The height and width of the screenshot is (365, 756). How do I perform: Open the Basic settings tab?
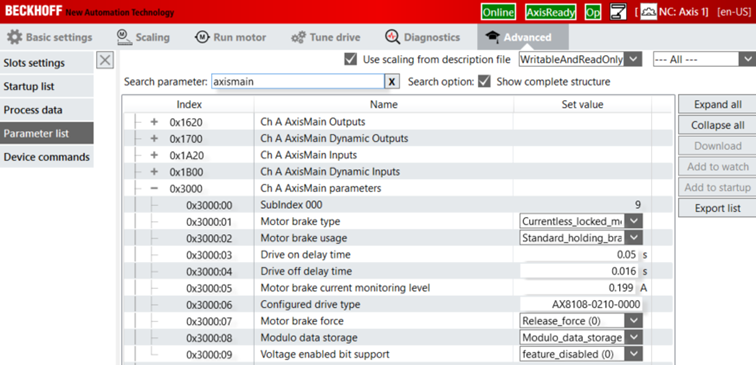coord(49,37)
